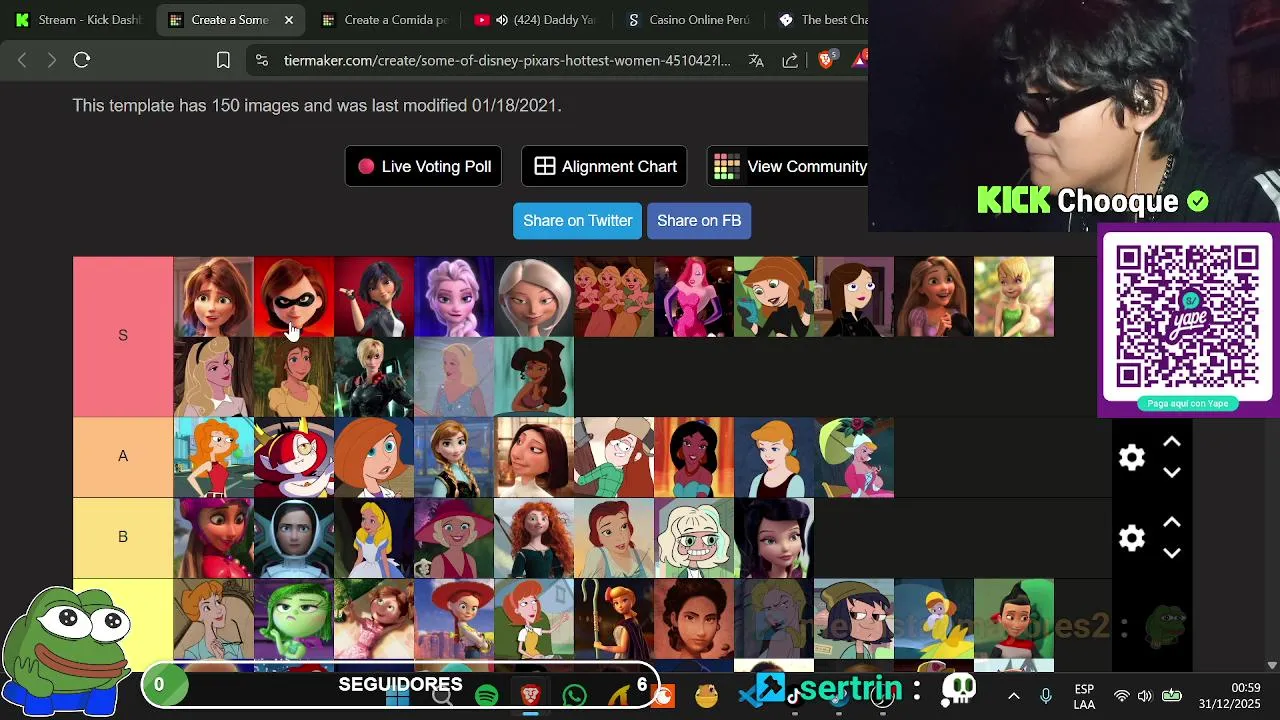1280x720 pixels.
Task: Move tier A down with arrow
Action: click(1172, 472)
